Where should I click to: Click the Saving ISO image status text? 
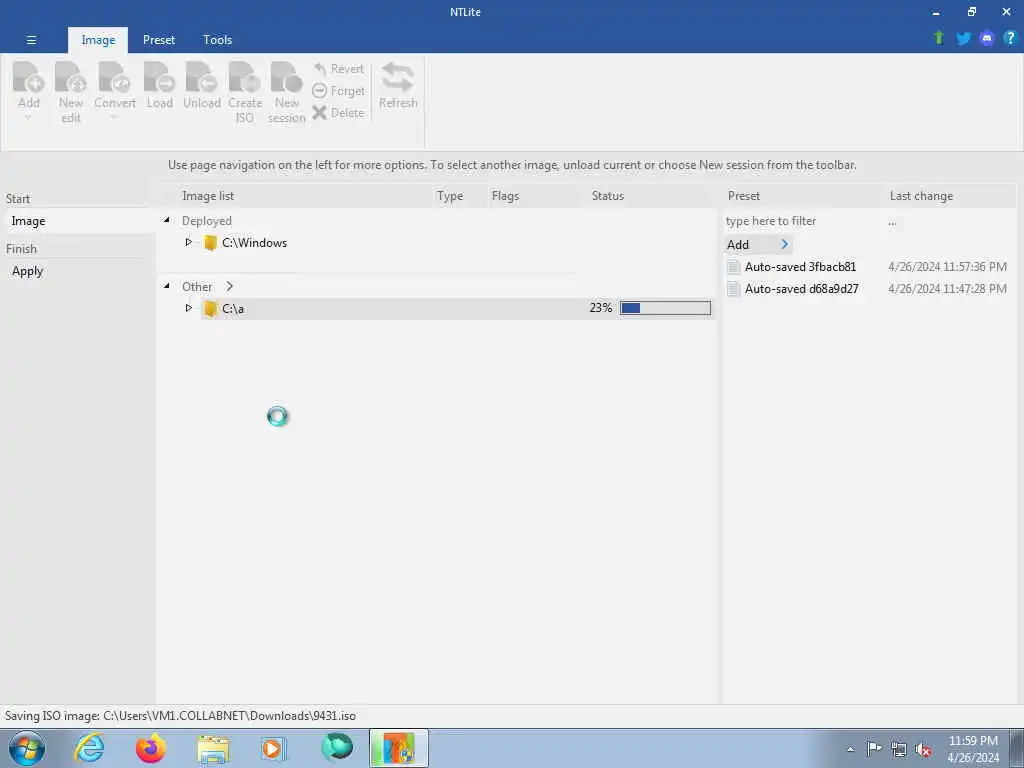coord(180,716)
